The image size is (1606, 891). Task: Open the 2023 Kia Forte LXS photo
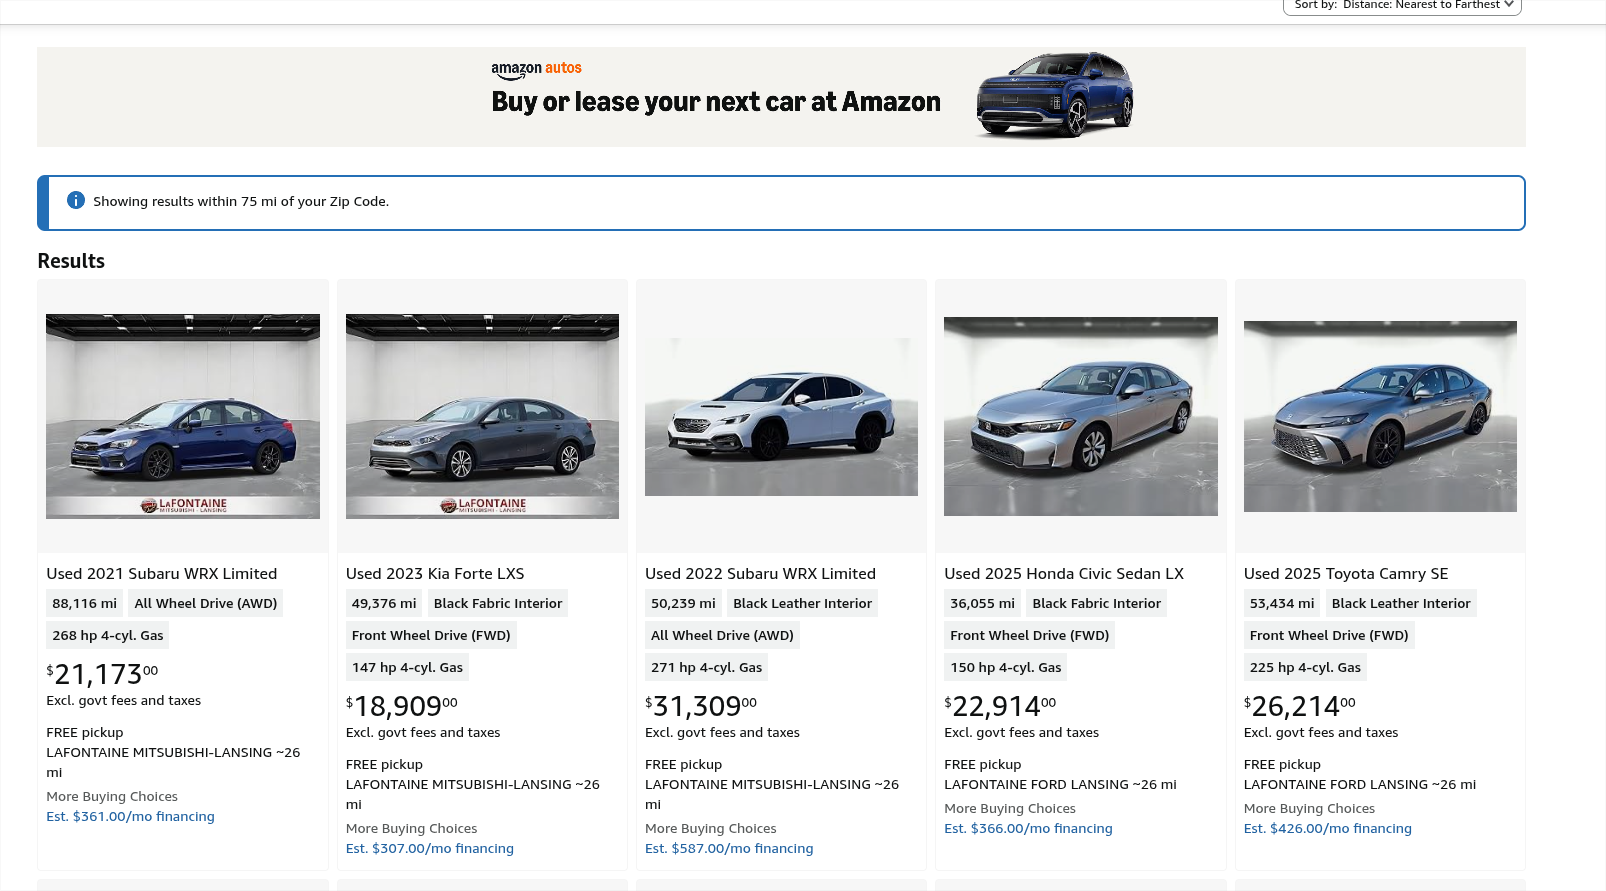point(482,416)
